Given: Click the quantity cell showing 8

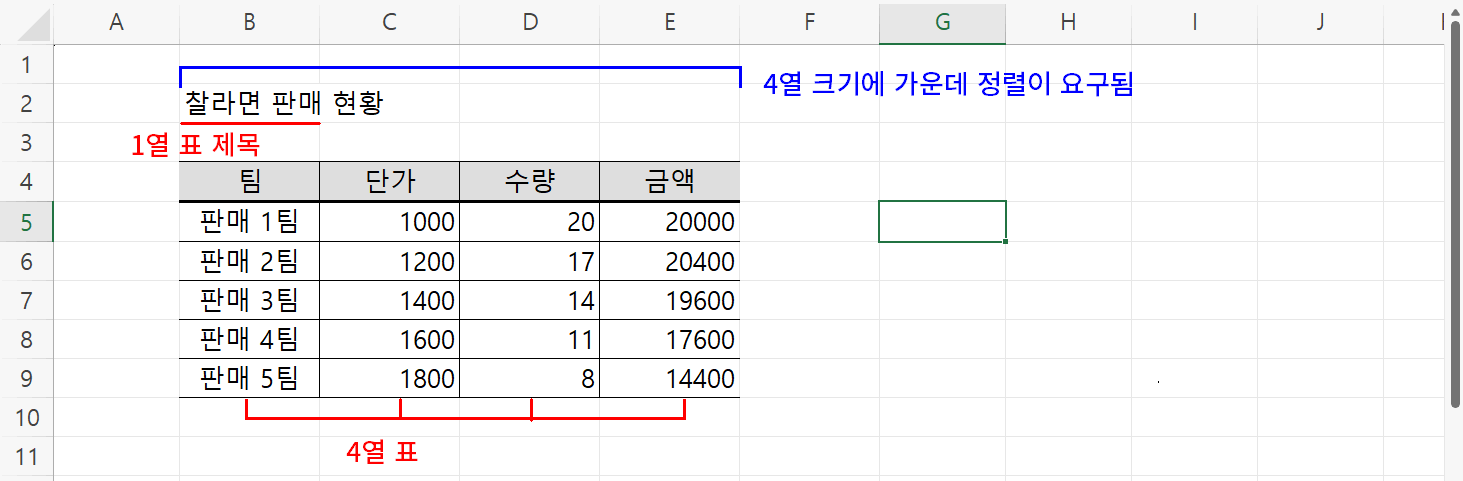Looking at the screenshot, I should coord(529,378).
